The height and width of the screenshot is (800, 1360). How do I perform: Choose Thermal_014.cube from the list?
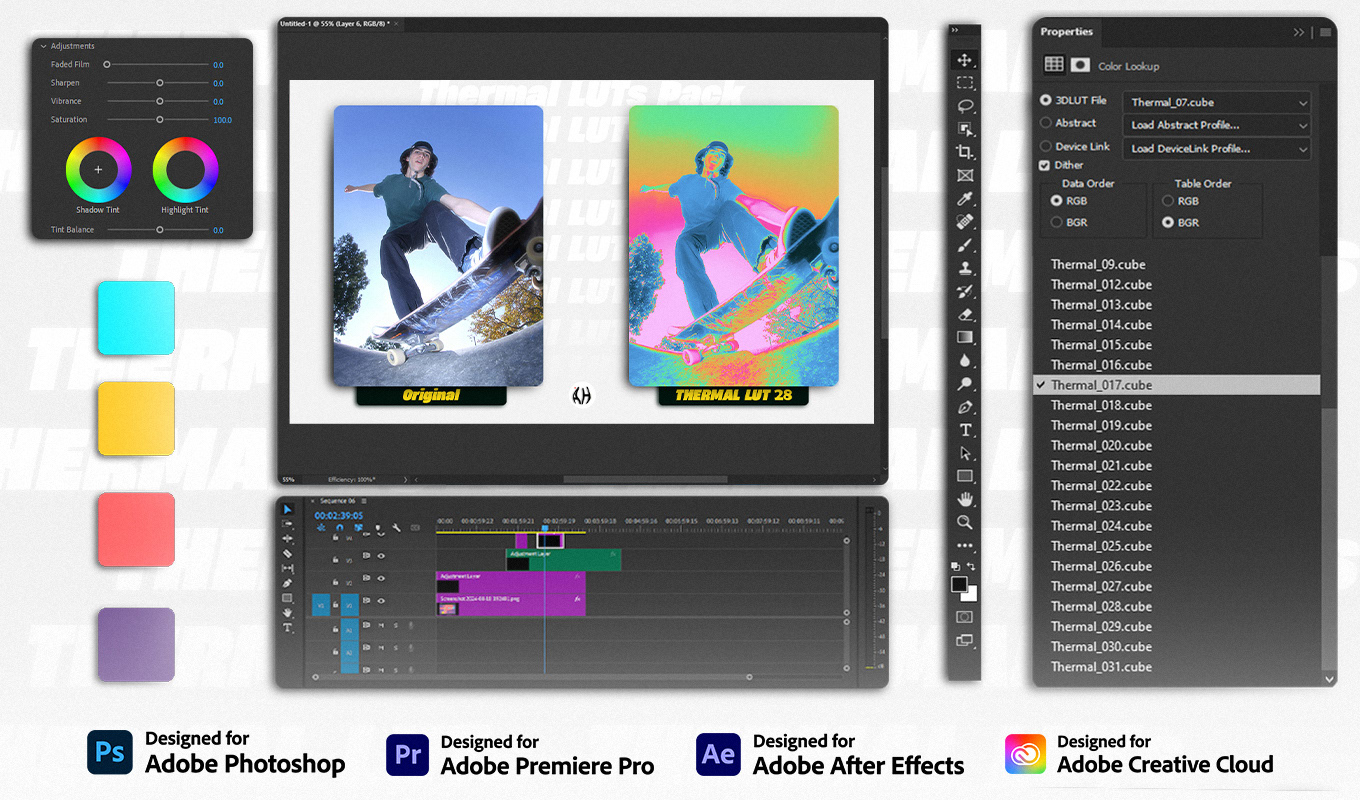pos(1101,324)
